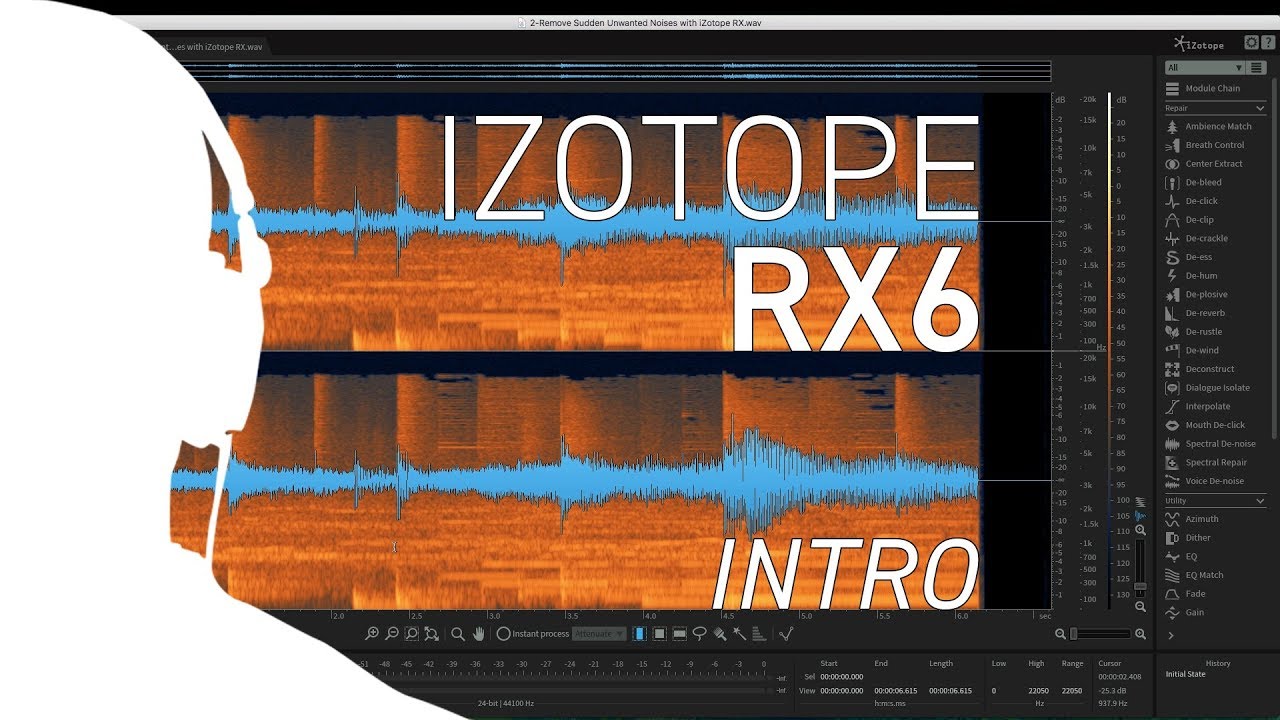Open the help question mark button
1280x720 pixels.
pos(1267,43)
